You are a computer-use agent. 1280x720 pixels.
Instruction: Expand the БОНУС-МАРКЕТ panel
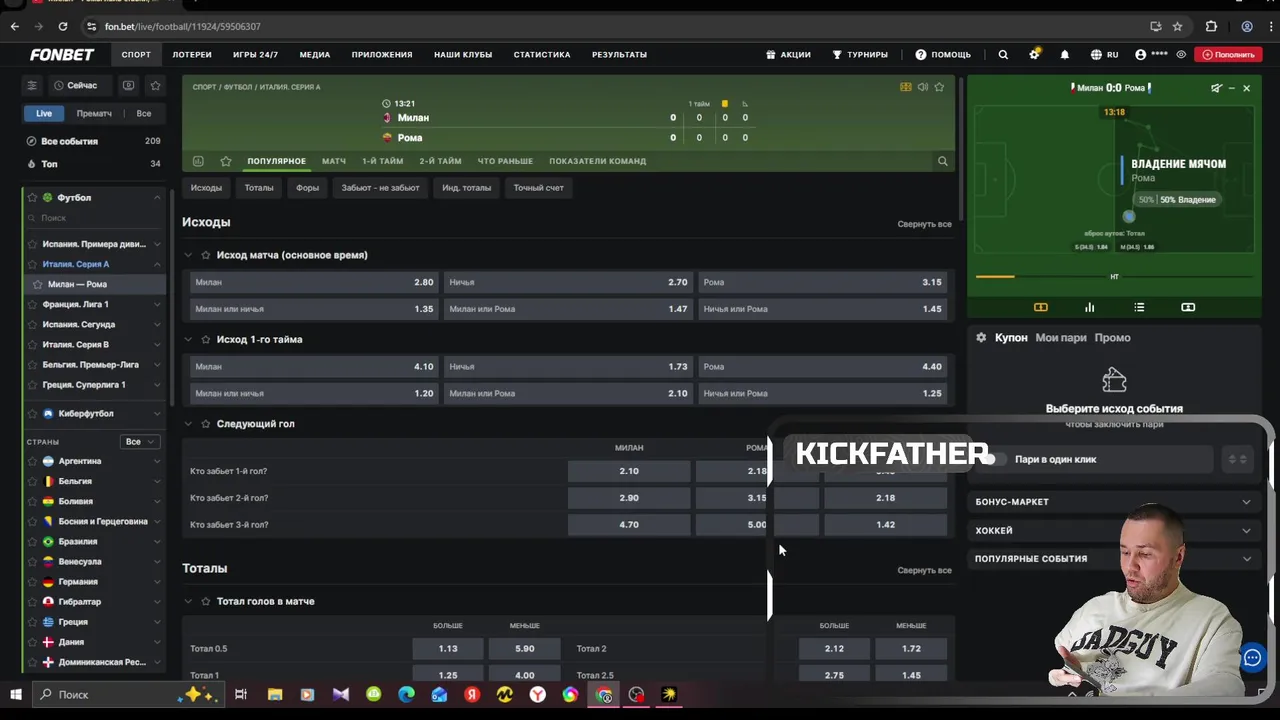[1114, 502]
